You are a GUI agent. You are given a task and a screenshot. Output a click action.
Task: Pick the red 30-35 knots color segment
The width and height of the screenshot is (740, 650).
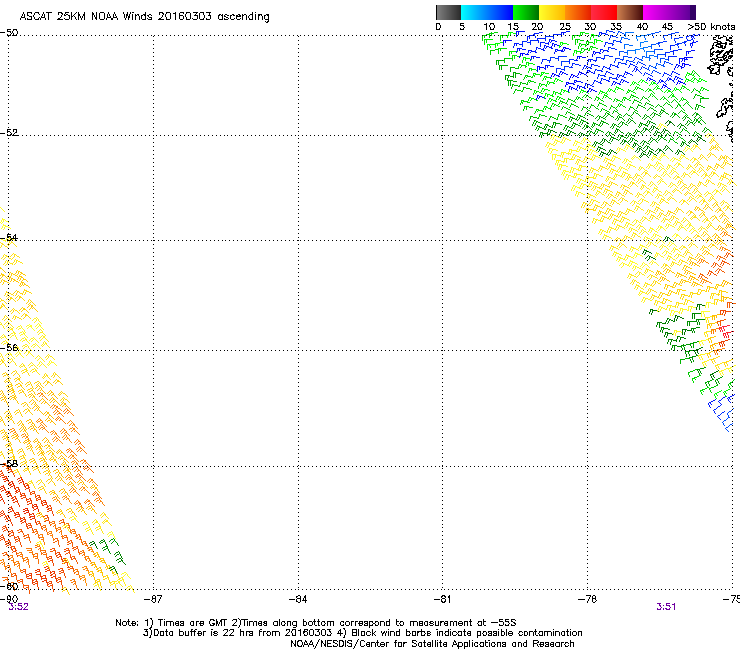tap(604, 12)
